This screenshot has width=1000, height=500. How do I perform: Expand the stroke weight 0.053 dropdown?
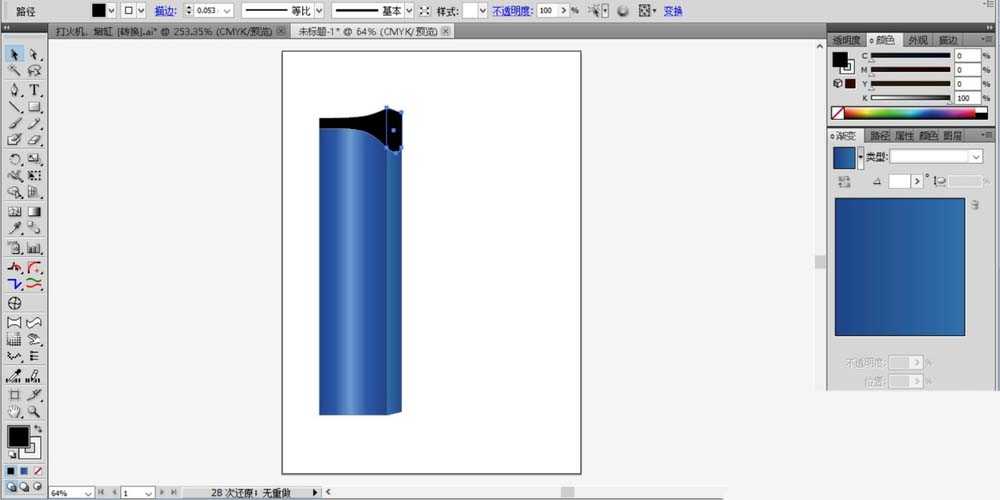point(228,11)
